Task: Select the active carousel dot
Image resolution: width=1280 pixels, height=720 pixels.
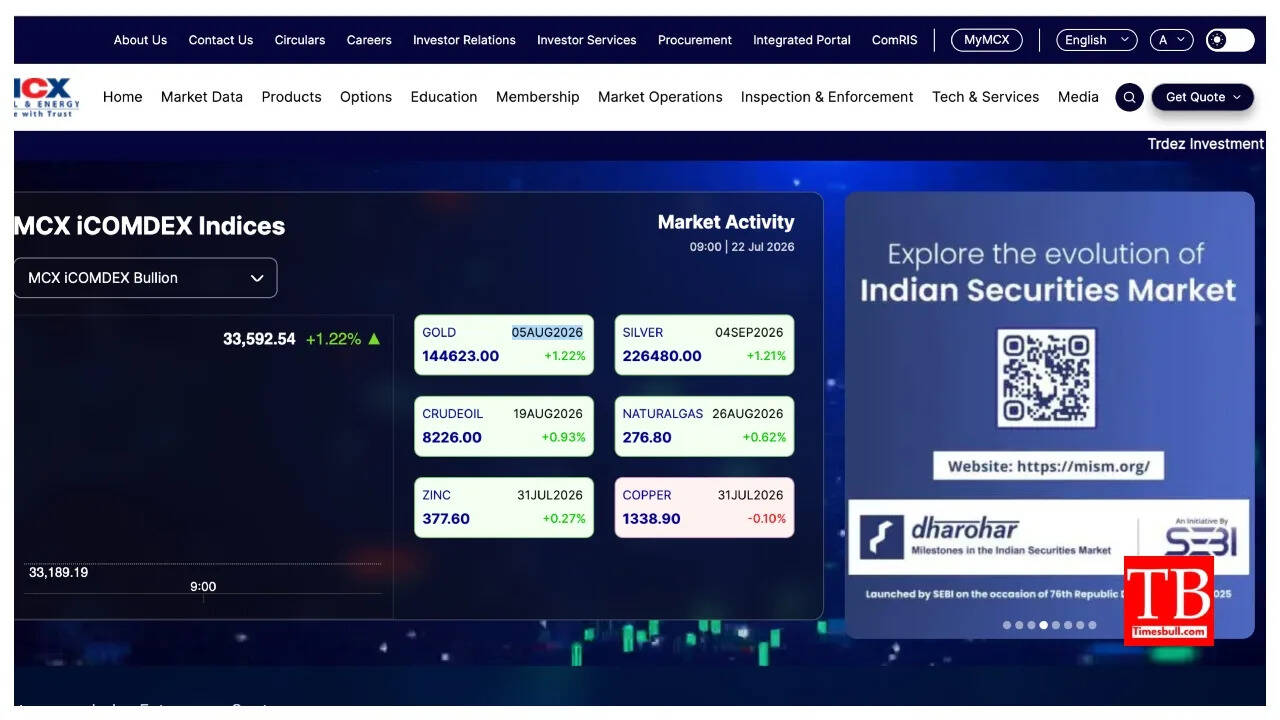Action: pyautogui.click(x=1043, y=625)
